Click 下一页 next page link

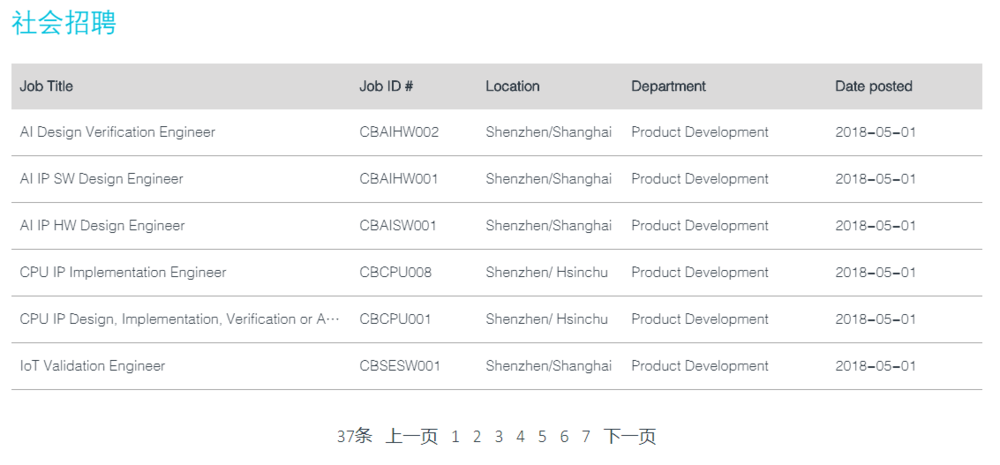[x=629, y=437]
